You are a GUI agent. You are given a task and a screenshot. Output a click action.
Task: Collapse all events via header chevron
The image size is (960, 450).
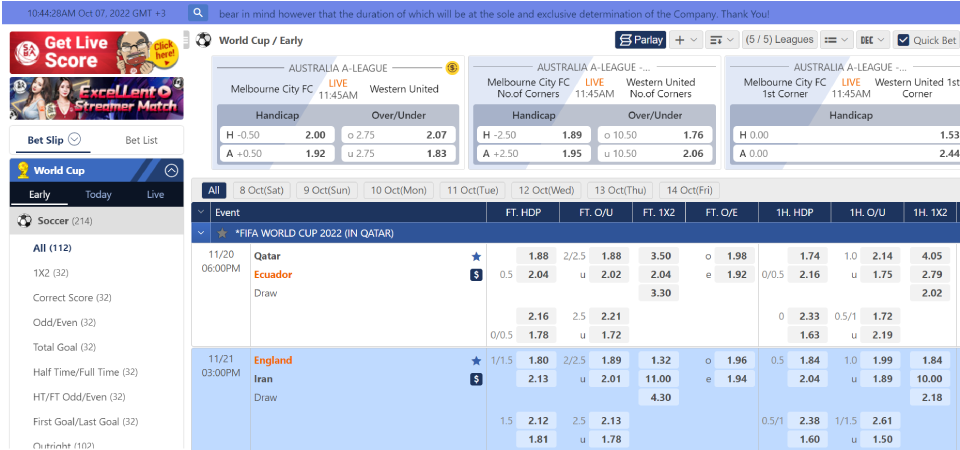[x=201, y=212]
